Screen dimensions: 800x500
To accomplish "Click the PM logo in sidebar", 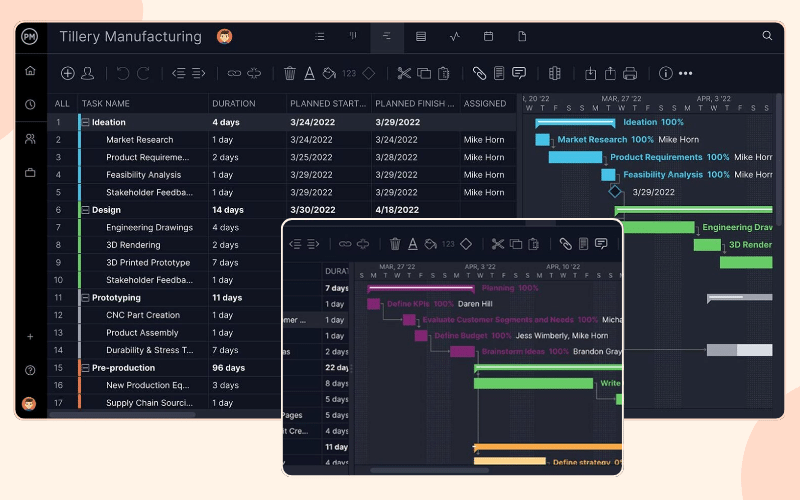I will (x=30, y=37).
